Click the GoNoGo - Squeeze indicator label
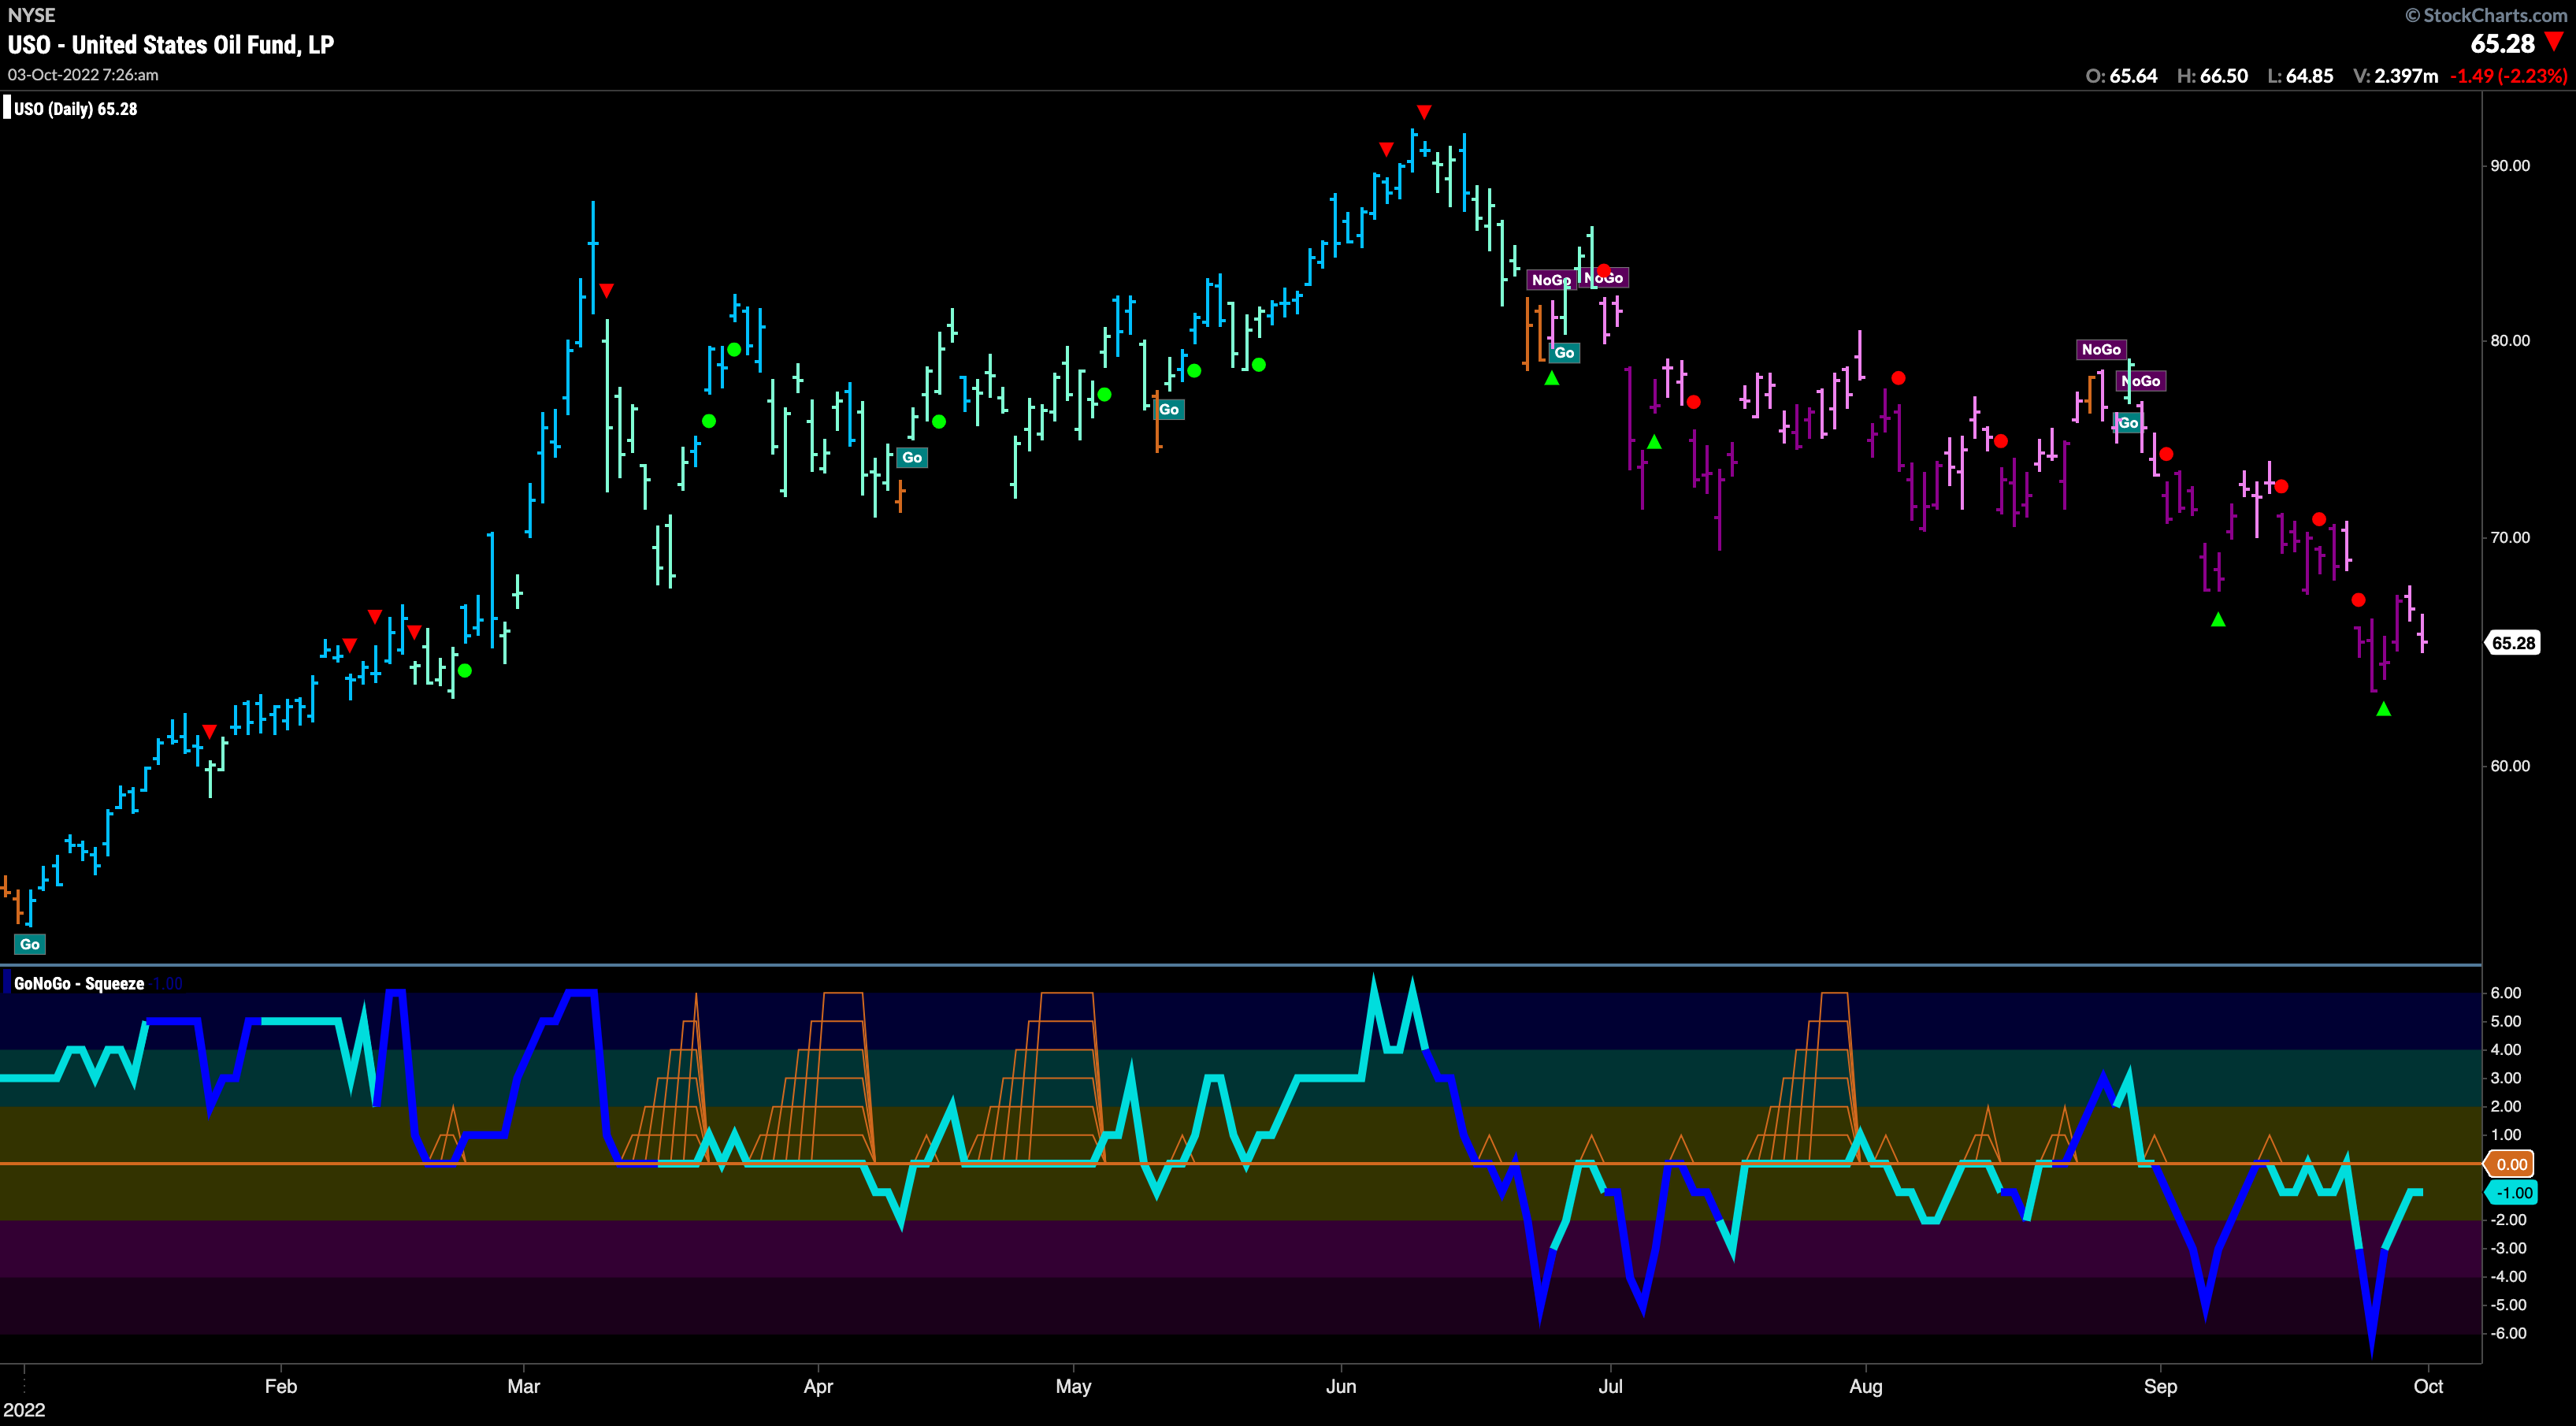The height and width of the screenshot is (1426, 2576). click(79, 984)
